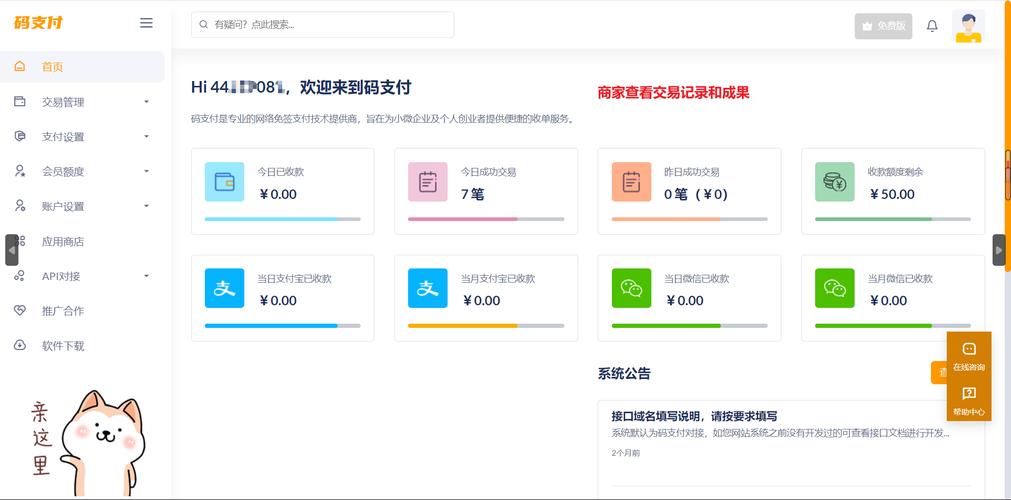This screenshot has width=1011, height=500.
Task: Toggle the hamburger sidebar menu icon
Action: 146,23
